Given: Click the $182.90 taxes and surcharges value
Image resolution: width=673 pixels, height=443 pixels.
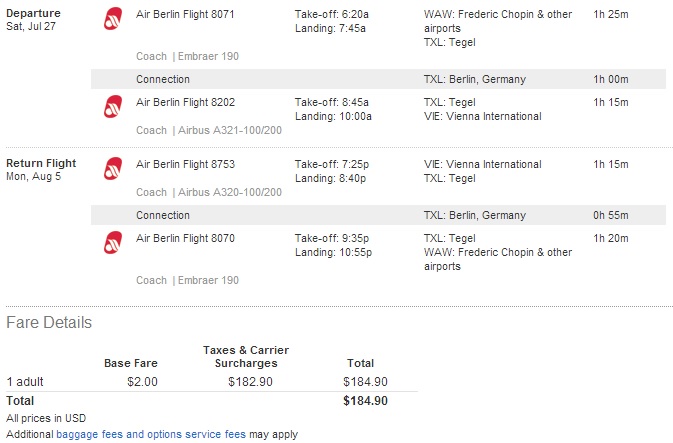Looking at the screenshot, I should coord(250,382).
